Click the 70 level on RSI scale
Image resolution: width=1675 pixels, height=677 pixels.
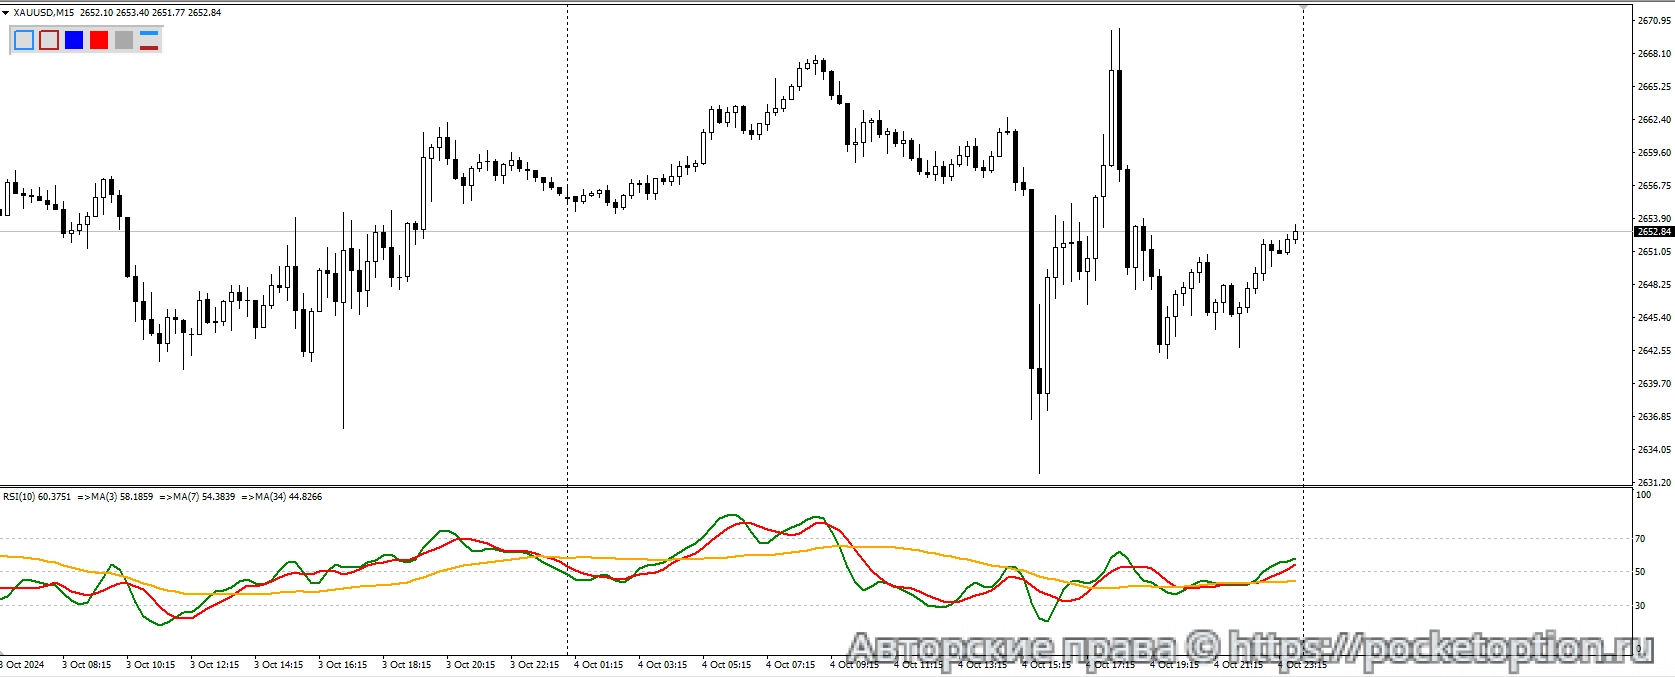1640,539
